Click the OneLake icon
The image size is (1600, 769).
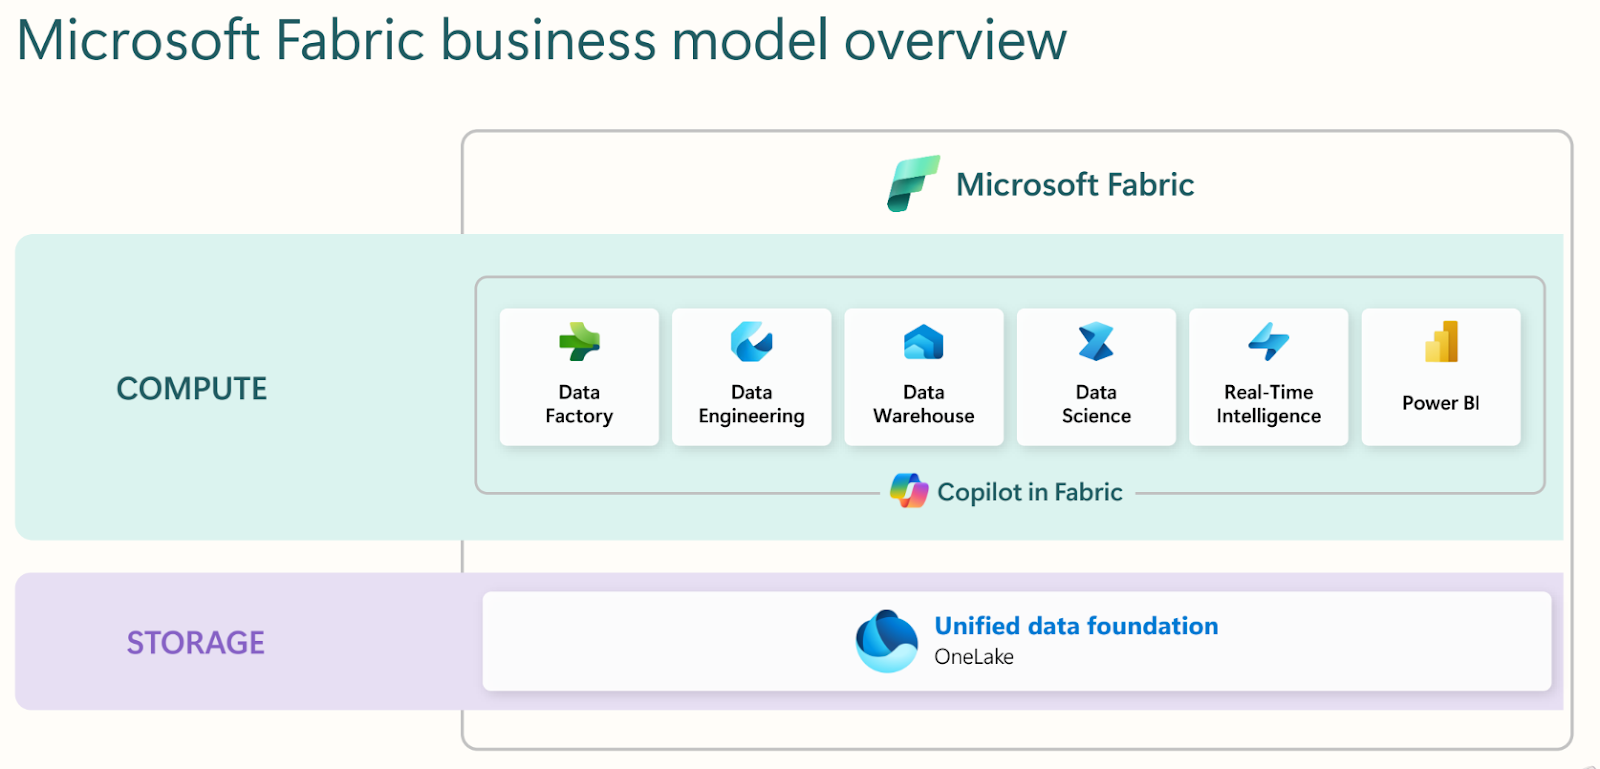[886, 641]
